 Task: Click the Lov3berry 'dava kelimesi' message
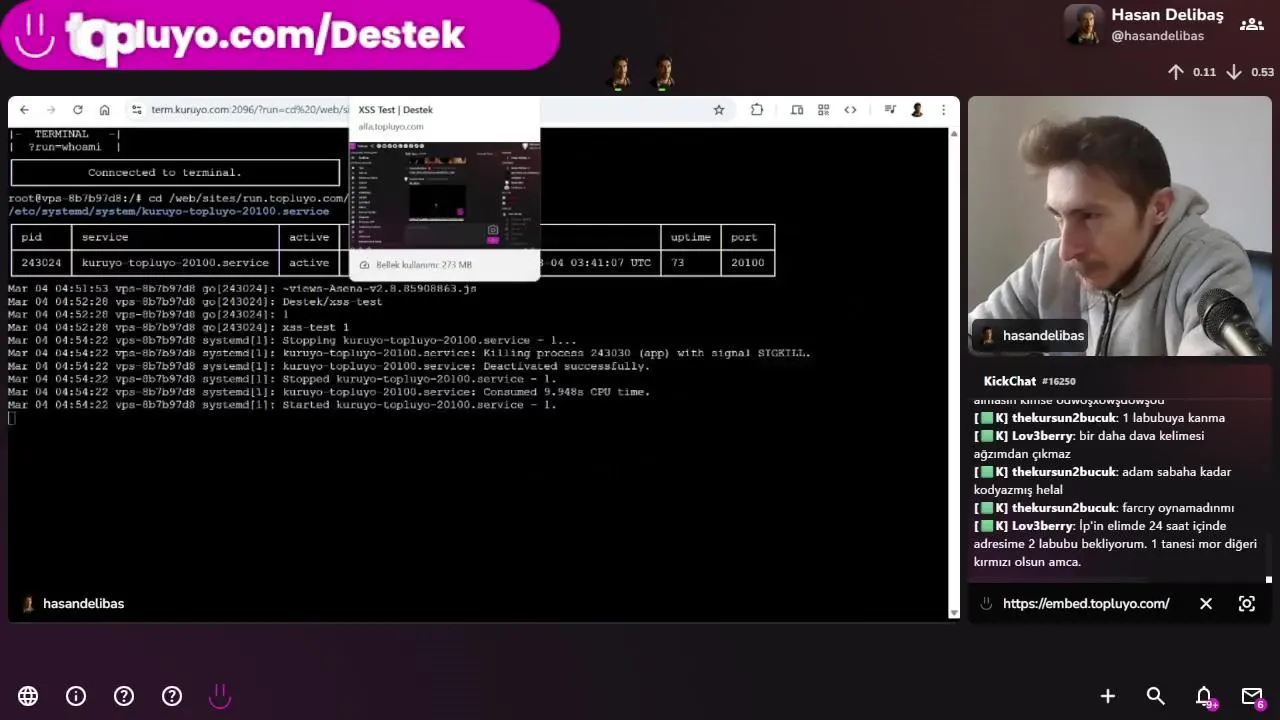coord(1090,445)
